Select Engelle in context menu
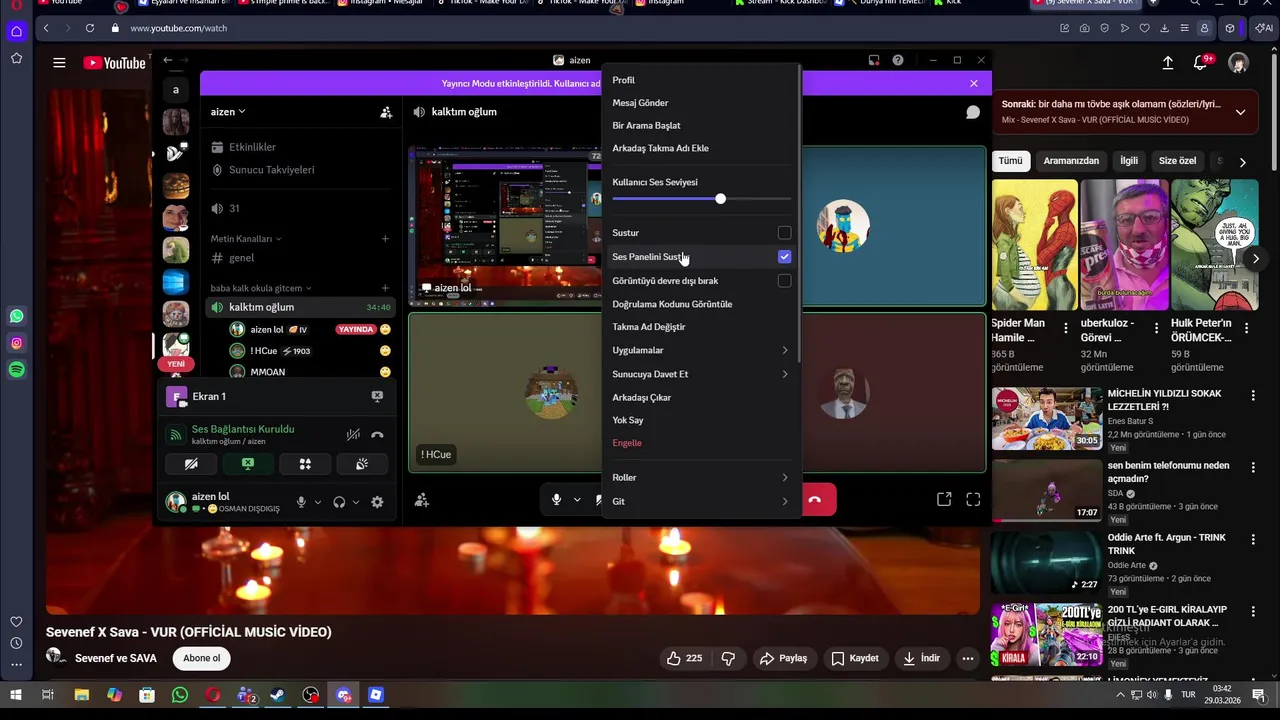 point(700,443)
